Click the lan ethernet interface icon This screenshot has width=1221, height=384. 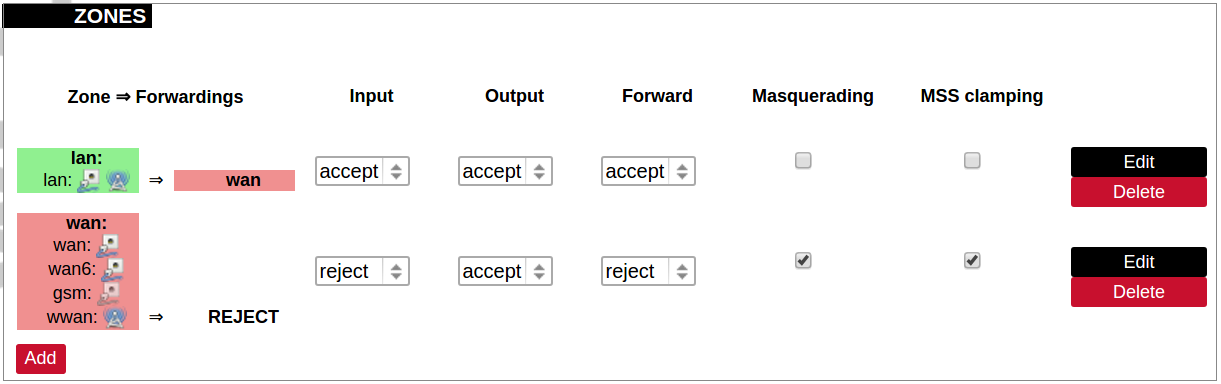click(x=91, y=180)
